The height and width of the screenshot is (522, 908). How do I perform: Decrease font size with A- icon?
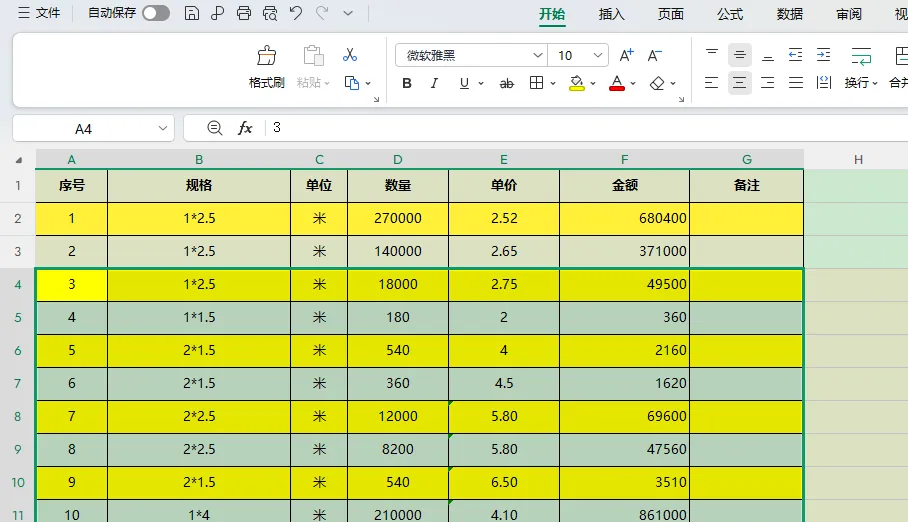[x=654, y=55]
